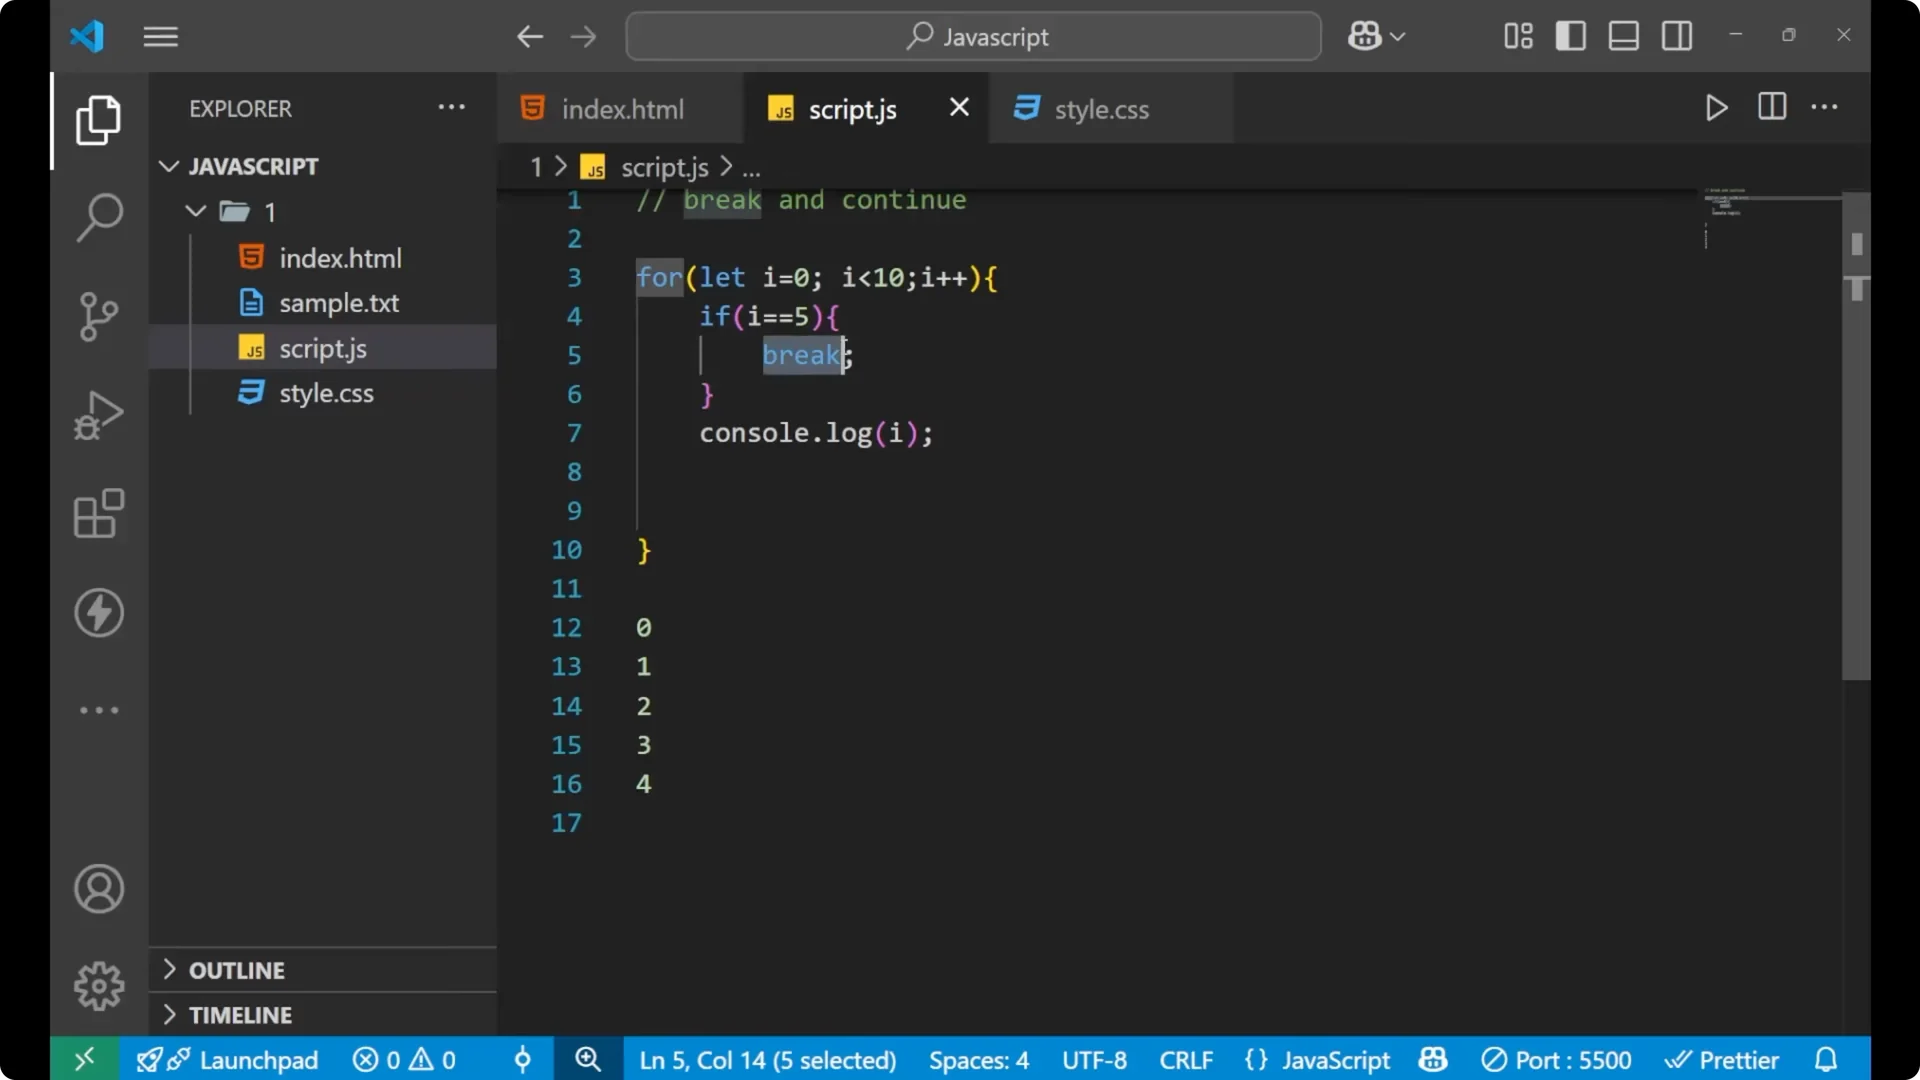
Task: Open notifications bell in status bar
Action: click(1827, 1059)
